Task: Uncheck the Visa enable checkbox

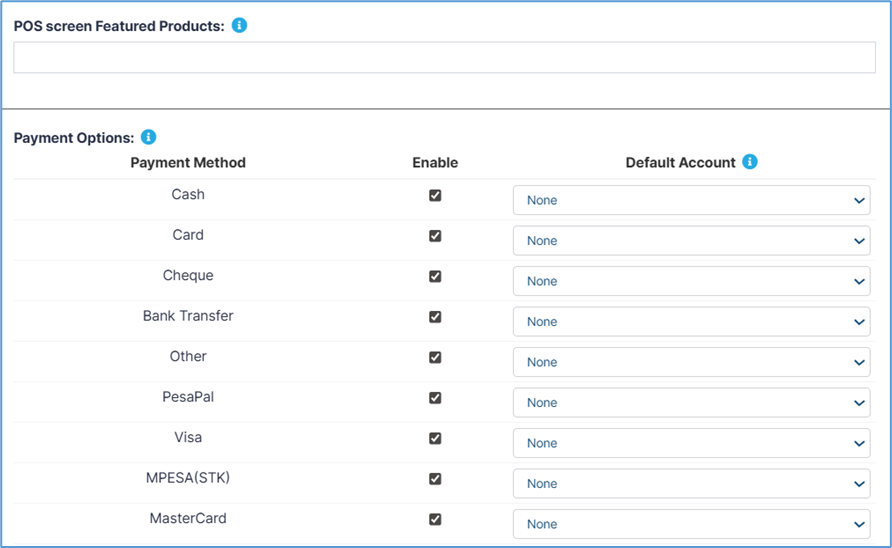Action: pyautogui.click(x=435, y=438)
